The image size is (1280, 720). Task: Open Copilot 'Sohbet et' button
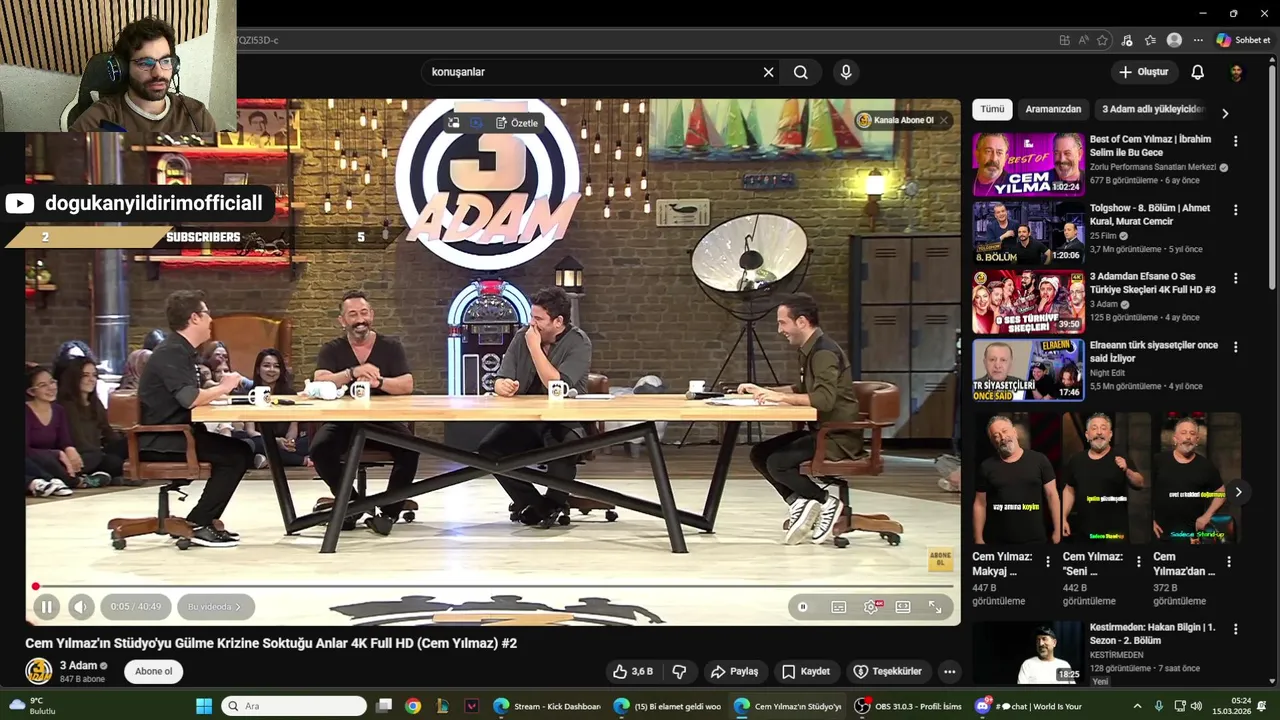click(x=1243, y=40)
